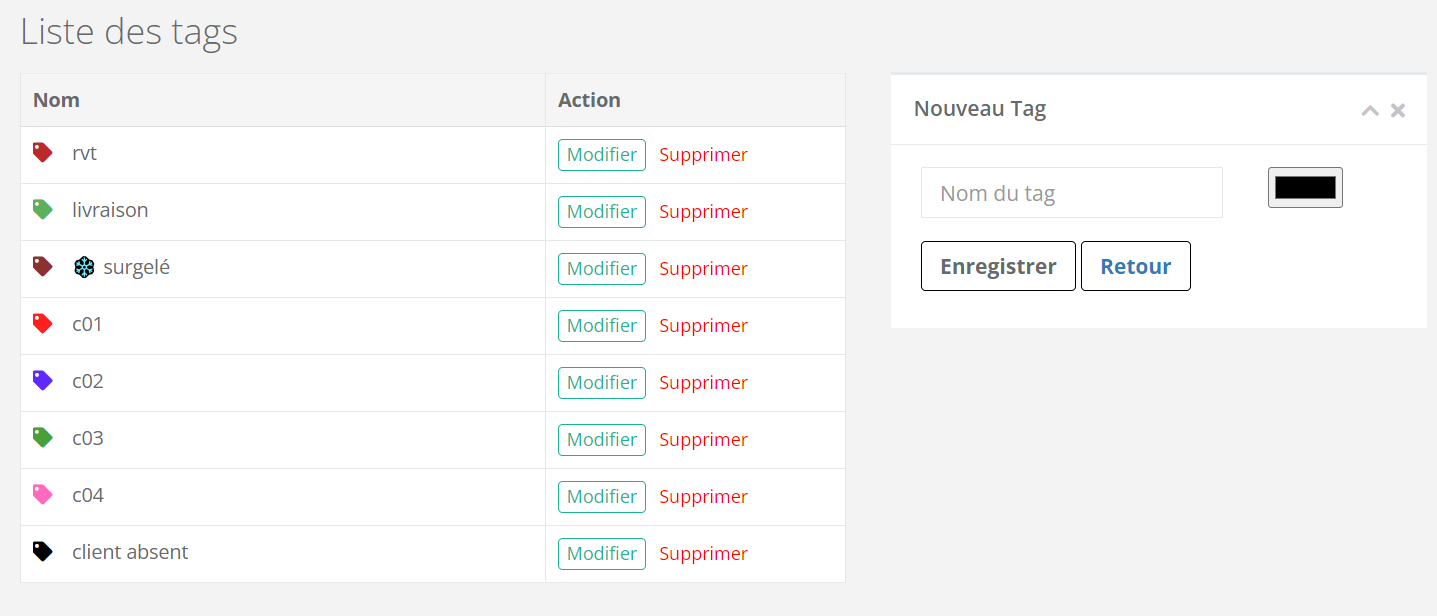Click the Nom column header

56,100
